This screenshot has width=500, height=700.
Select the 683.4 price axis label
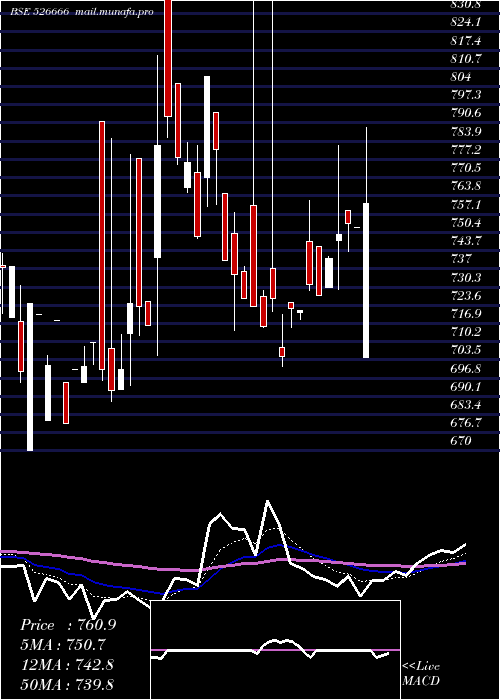[x=466, y=405]
